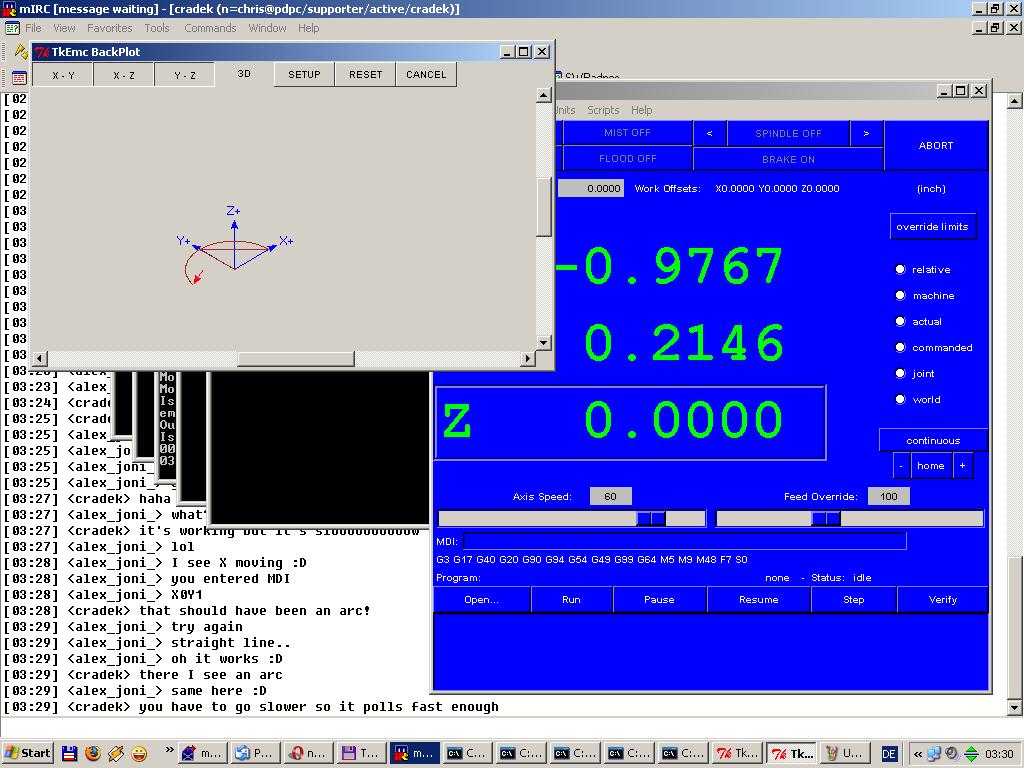Screen dimensions: 1024x768
Task: Open the mIRC channel window icon
Action: click(19, 77)
